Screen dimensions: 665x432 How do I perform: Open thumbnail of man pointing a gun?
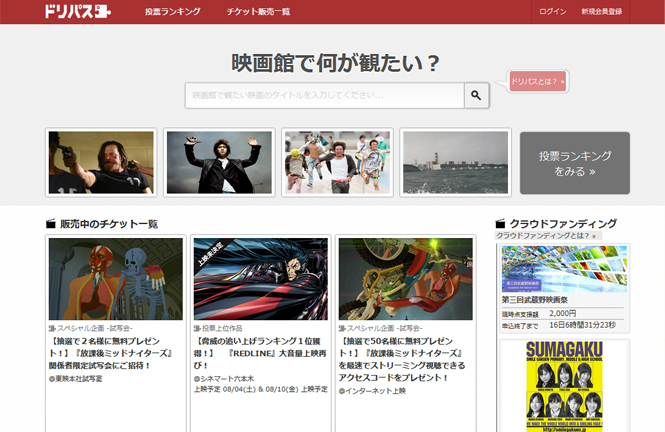click(101, 162)
